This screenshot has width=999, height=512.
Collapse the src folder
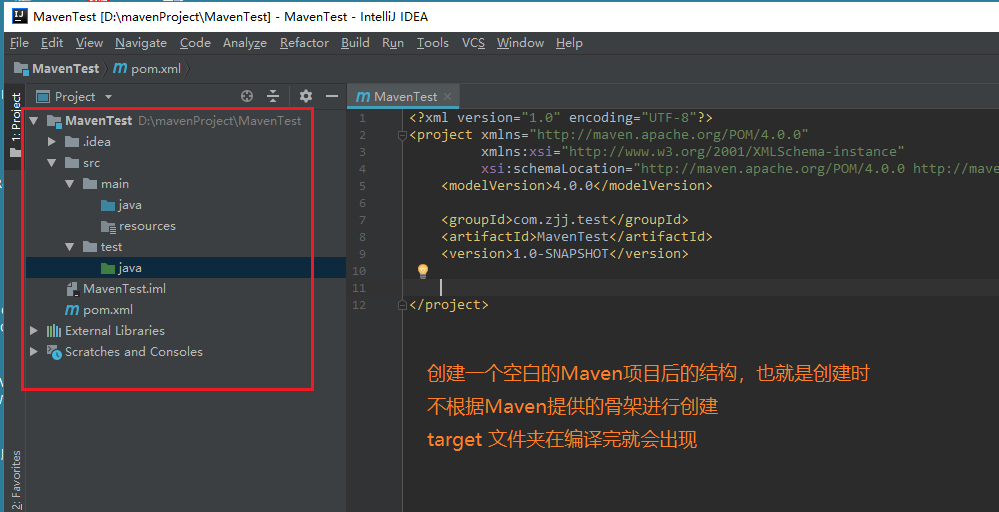click(52, 163)
